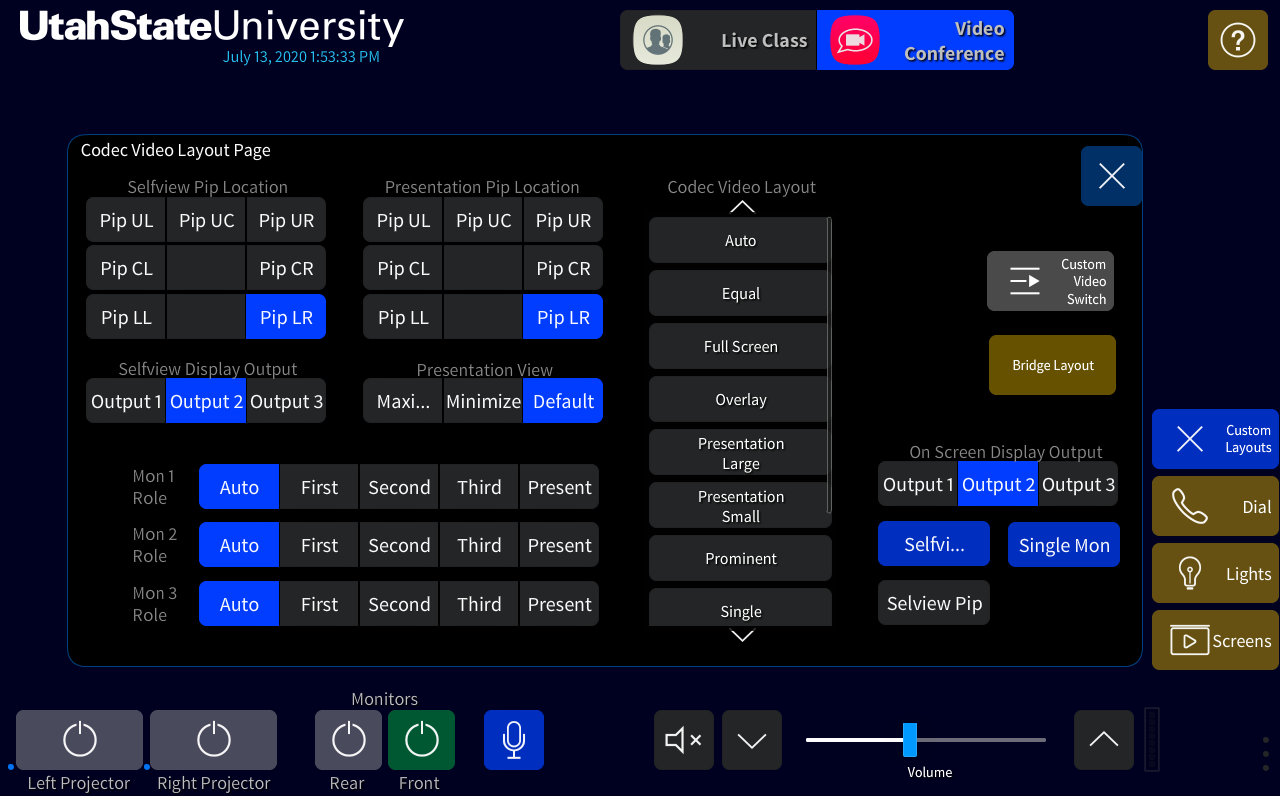Set Mon 1 Role to First

pyautogui.click(x=319, y=487)
